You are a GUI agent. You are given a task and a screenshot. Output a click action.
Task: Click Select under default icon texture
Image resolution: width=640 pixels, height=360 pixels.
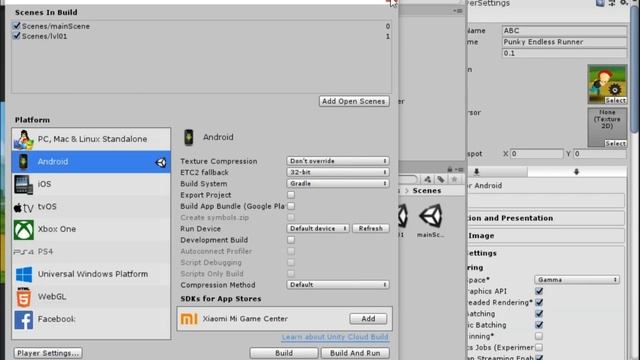click(x=616, y=100)
